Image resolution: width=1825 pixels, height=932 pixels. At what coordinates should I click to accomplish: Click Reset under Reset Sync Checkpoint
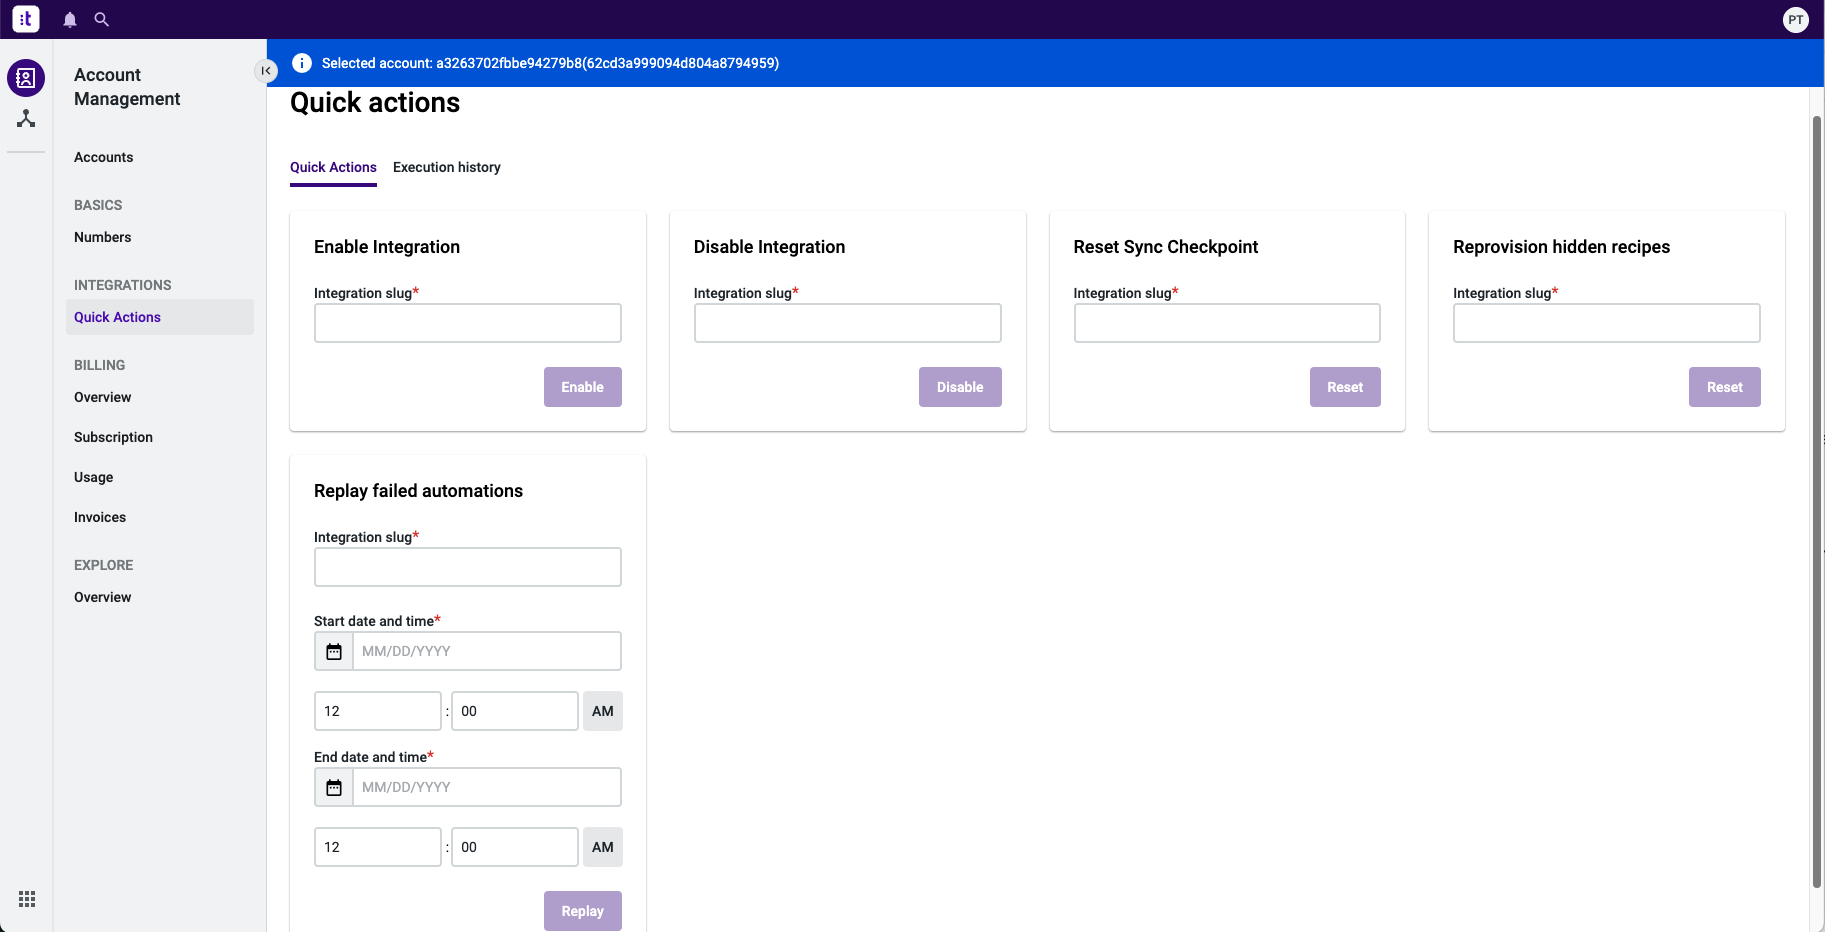tap(1345, 387)
